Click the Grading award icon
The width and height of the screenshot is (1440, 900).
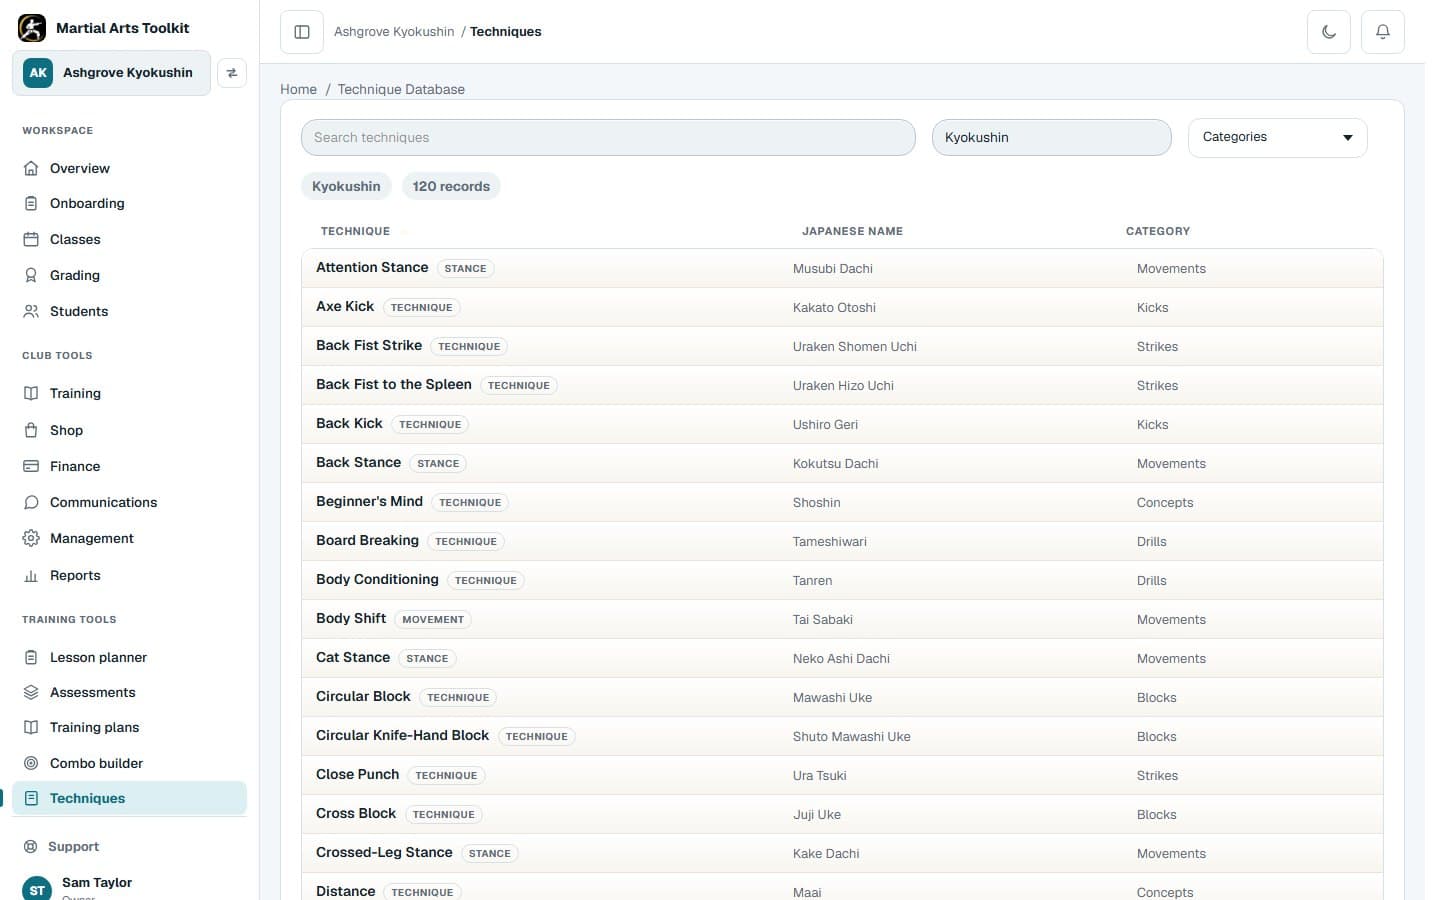coord(31,275)
